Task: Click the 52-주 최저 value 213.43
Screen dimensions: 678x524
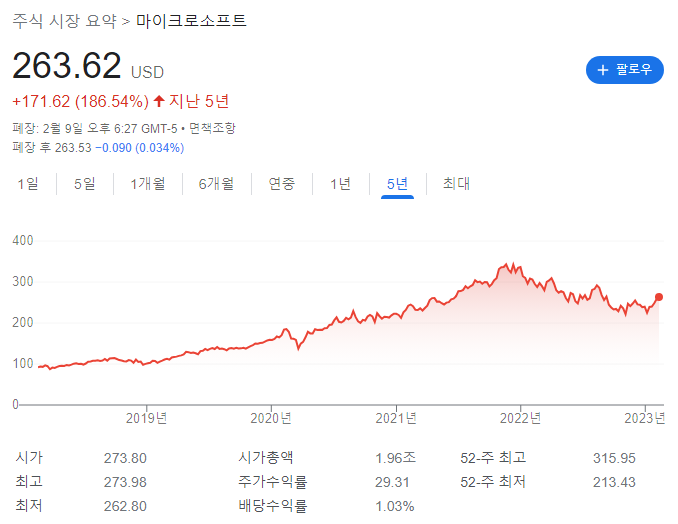Action: tap(614, 482)
